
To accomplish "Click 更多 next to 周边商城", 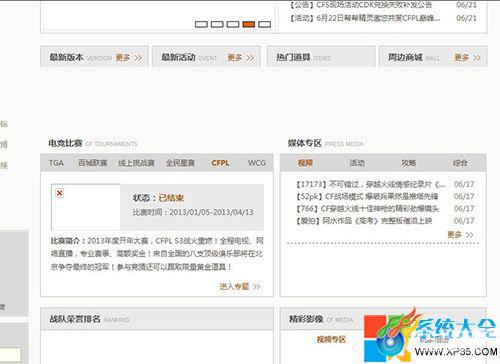I will tap(467, 58).
